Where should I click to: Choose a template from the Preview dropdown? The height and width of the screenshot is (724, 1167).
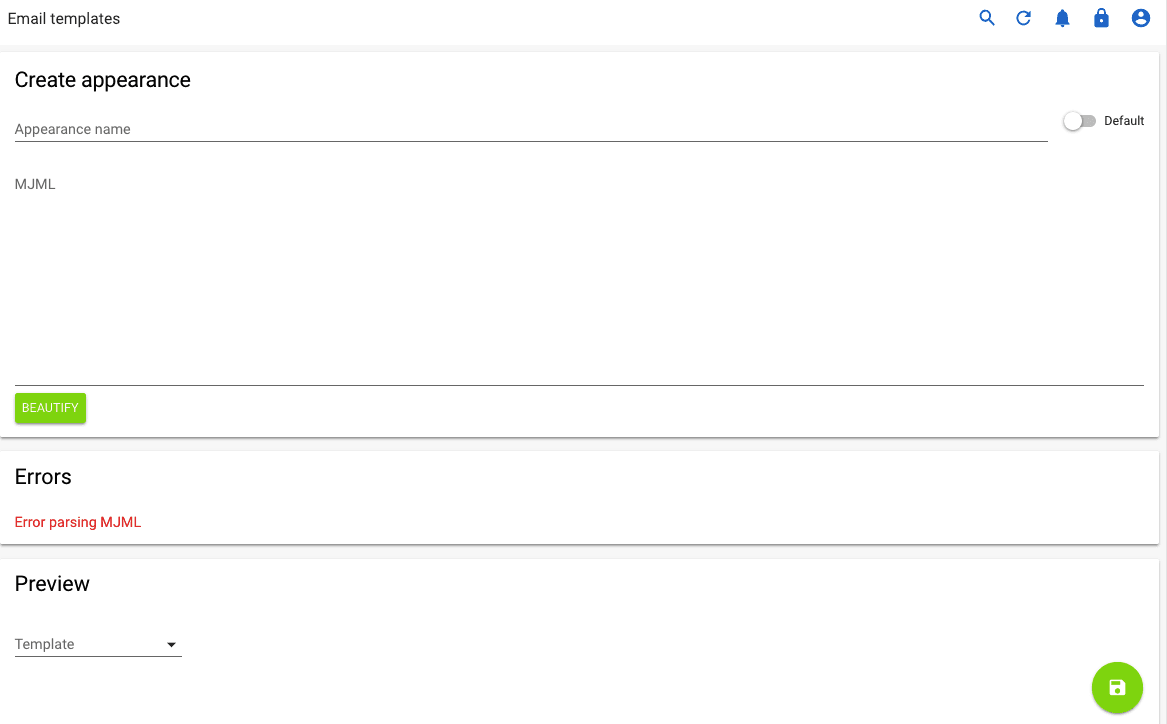pos(97,644)
